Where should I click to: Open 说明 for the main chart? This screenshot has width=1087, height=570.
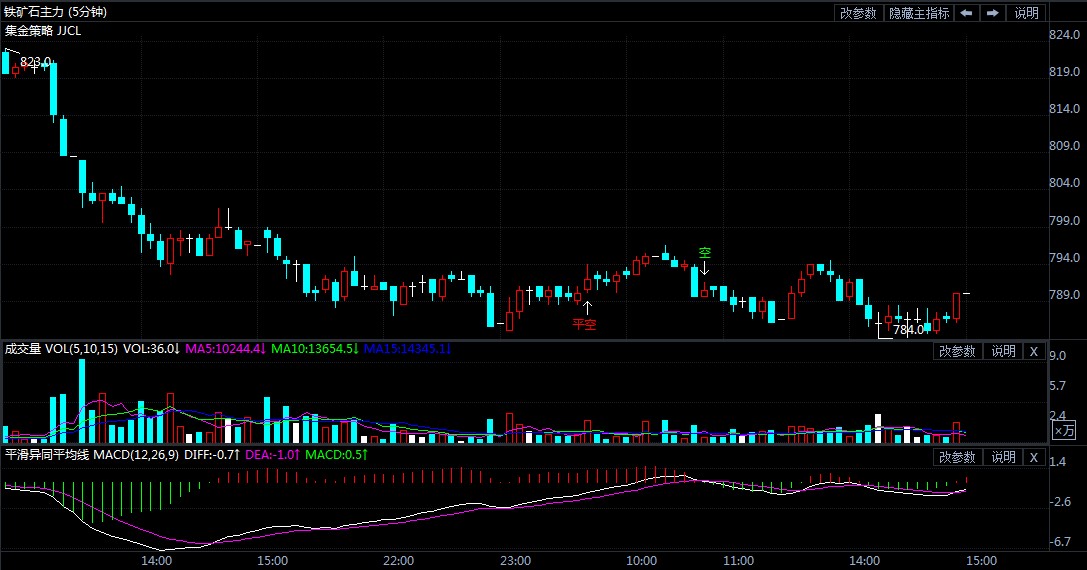pyautogui.click(x=1026, y=12)
